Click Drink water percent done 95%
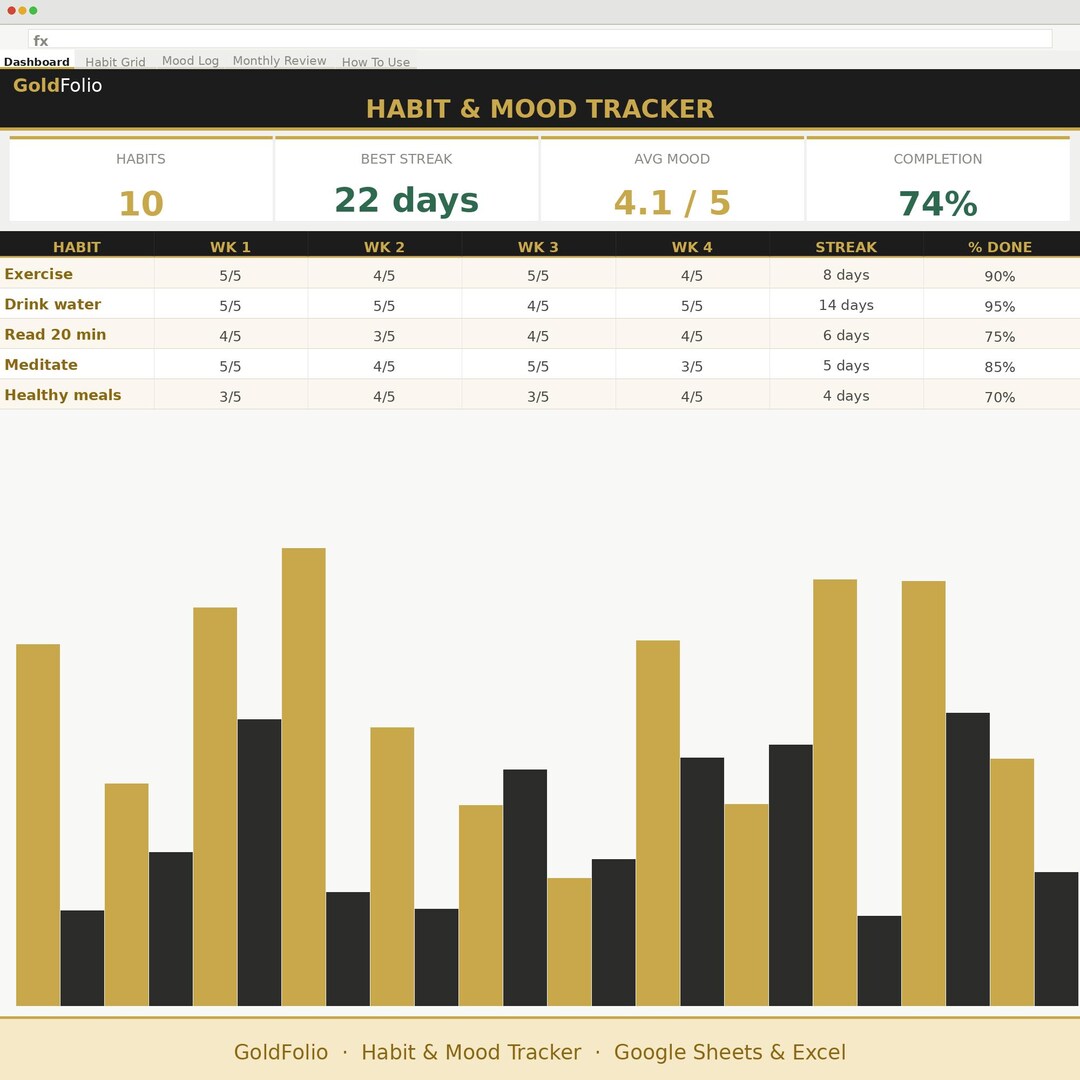This screenshot has width=1080, height=1080. pos(999,306)
